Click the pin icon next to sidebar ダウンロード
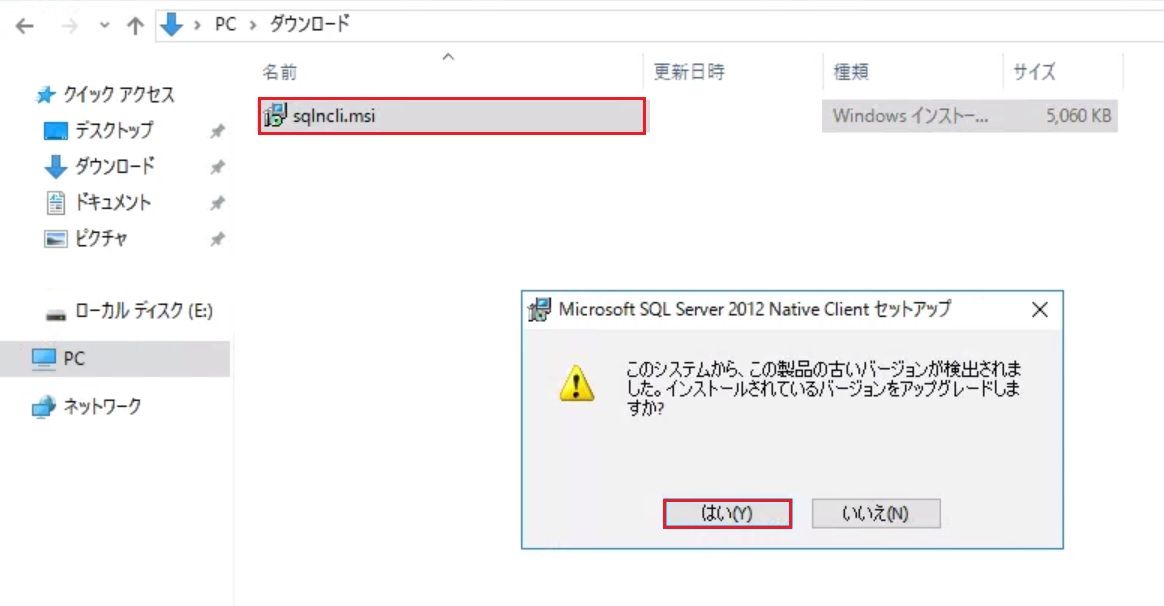 click(x=217, y=167)
